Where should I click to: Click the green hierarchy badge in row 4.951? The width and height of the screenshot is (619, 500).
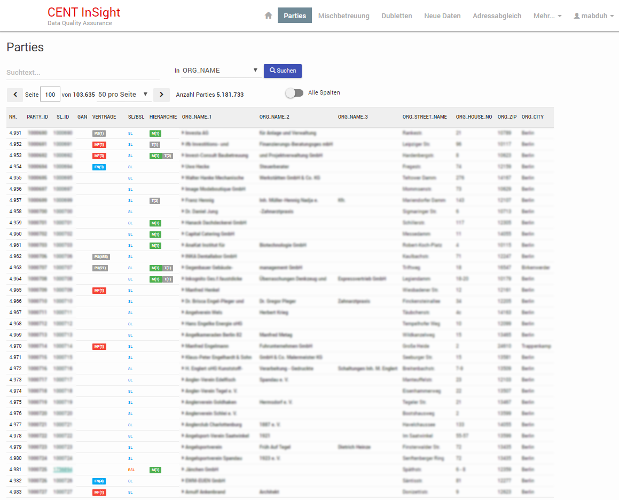pos(154,132)
